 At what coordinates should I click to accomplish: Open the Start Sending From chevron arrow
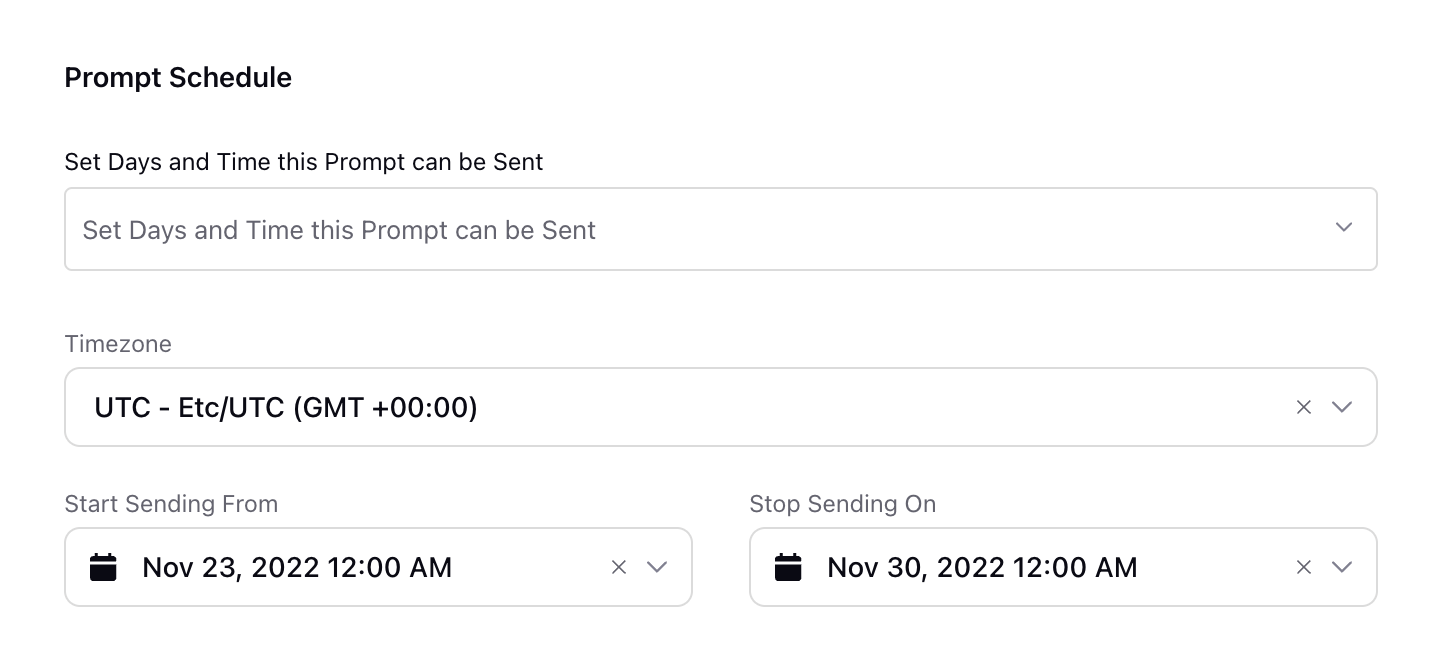click(x=657, y=567)
